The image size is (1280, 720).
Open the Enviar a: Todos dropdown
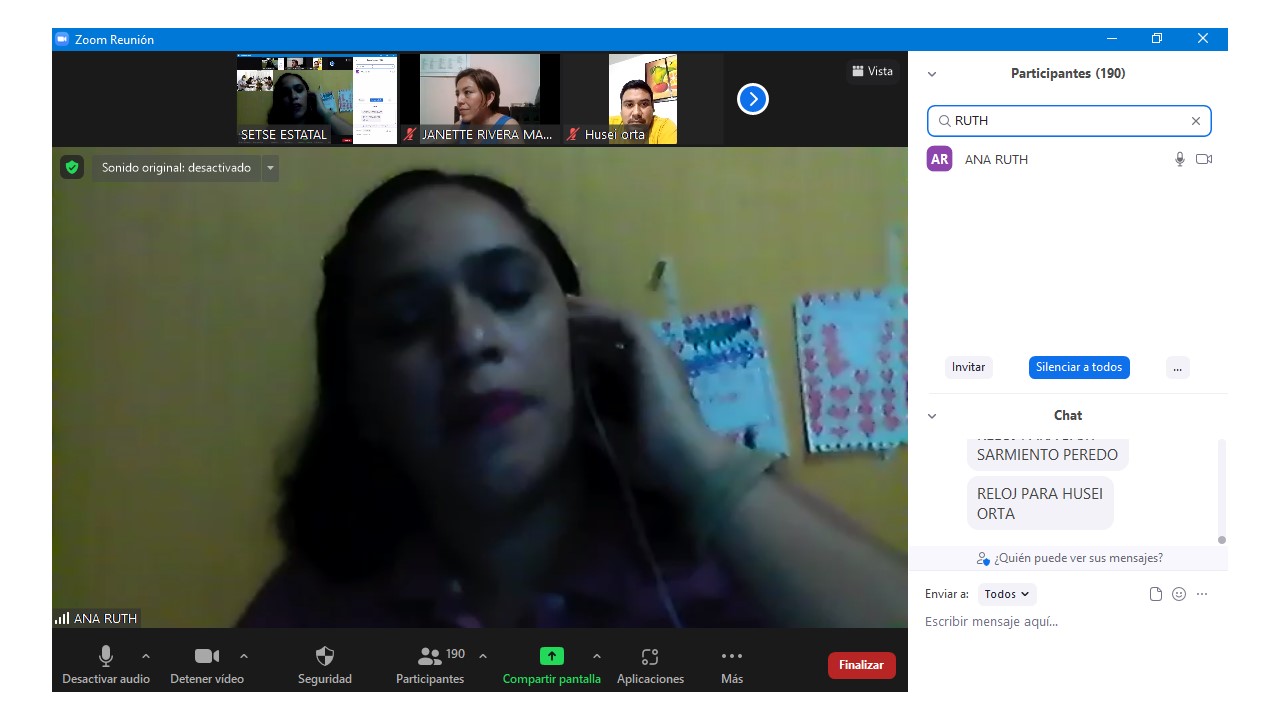pos(1007,594)
